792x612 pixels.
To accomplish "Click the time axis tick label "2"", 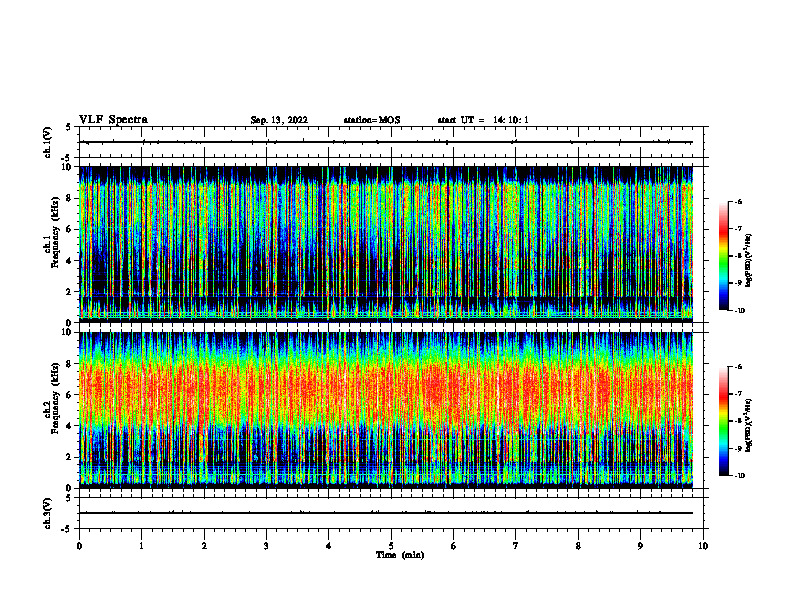I will click(204, 546).
